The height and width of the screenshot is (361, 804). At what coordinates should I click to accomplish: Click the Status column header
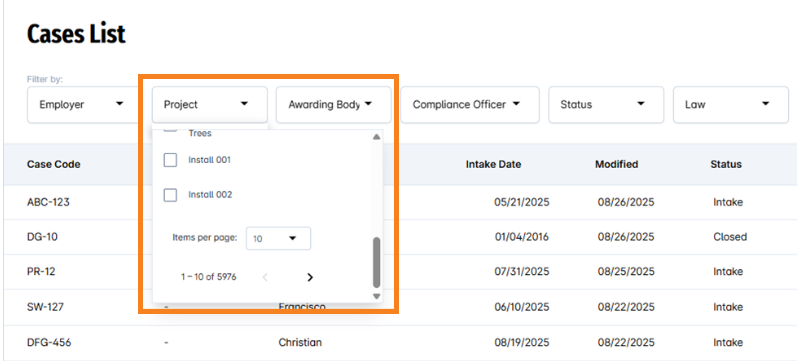tap(726, 165)
